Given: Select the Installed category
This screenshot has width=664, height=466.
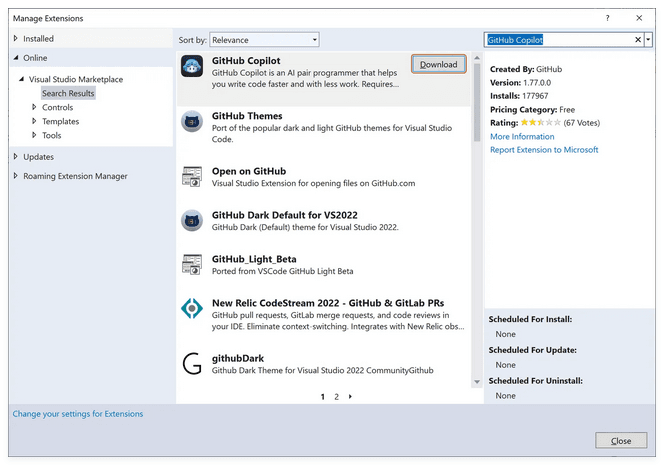Looking at the screenshot, I should (39, 39).
